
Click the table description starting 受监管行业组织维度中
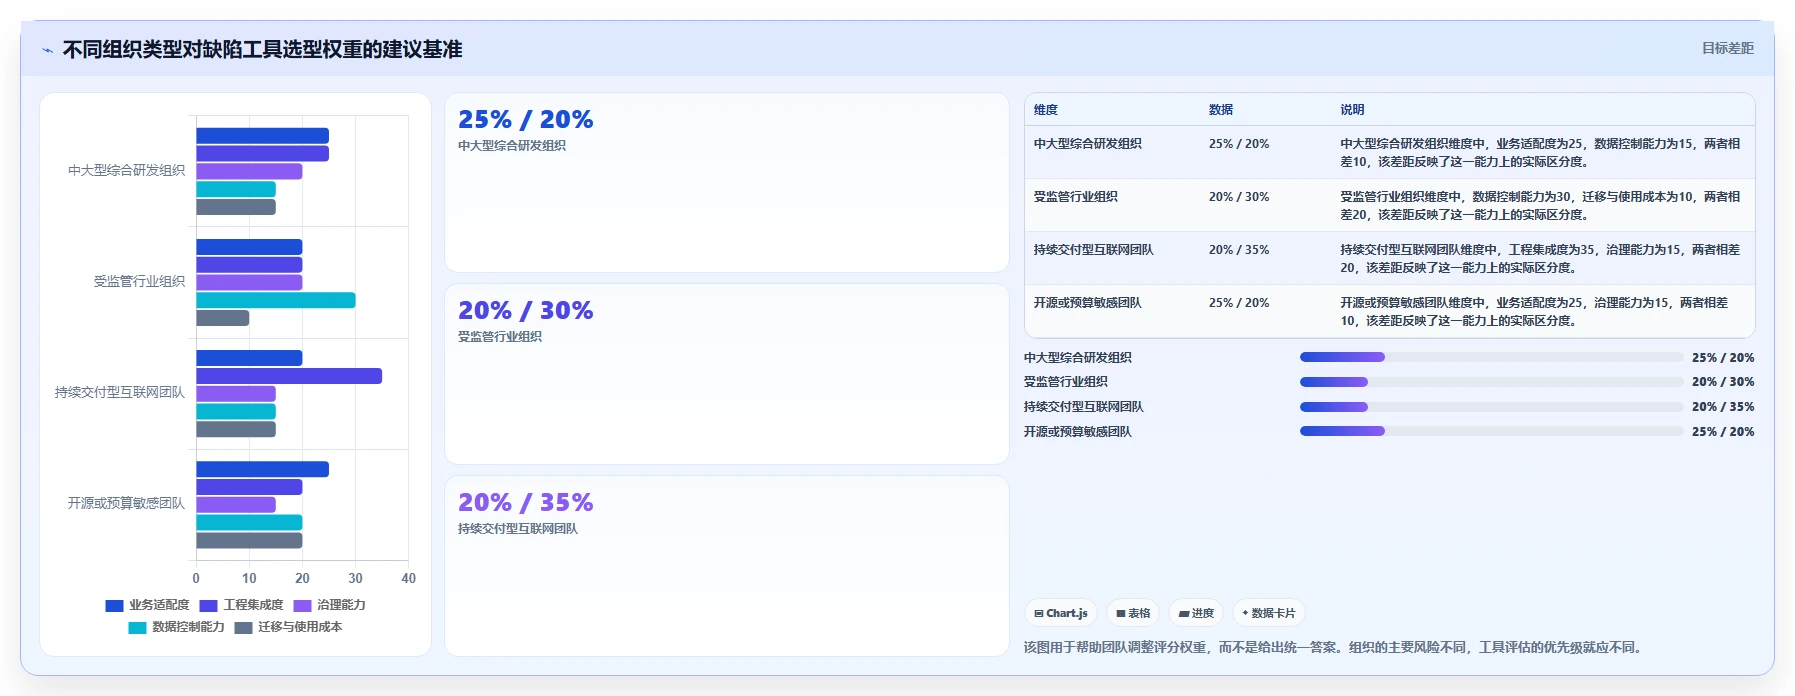[x=1540, y=205]
